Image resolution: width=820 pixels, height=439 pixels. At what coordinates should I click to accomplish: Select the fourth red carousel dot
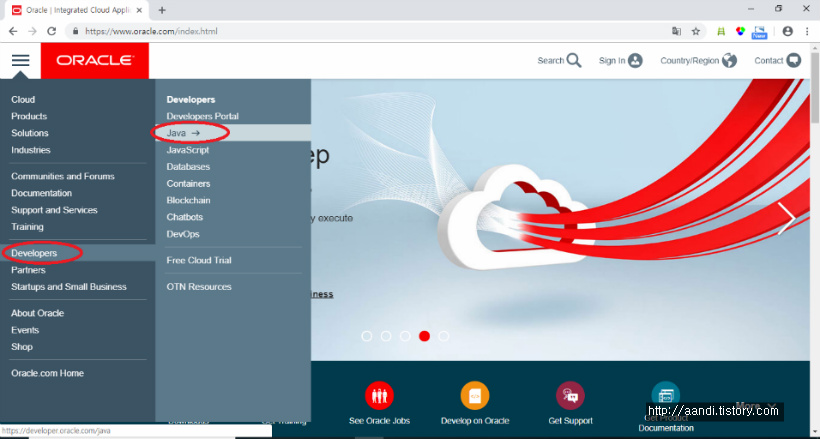[x=425, y=336]
